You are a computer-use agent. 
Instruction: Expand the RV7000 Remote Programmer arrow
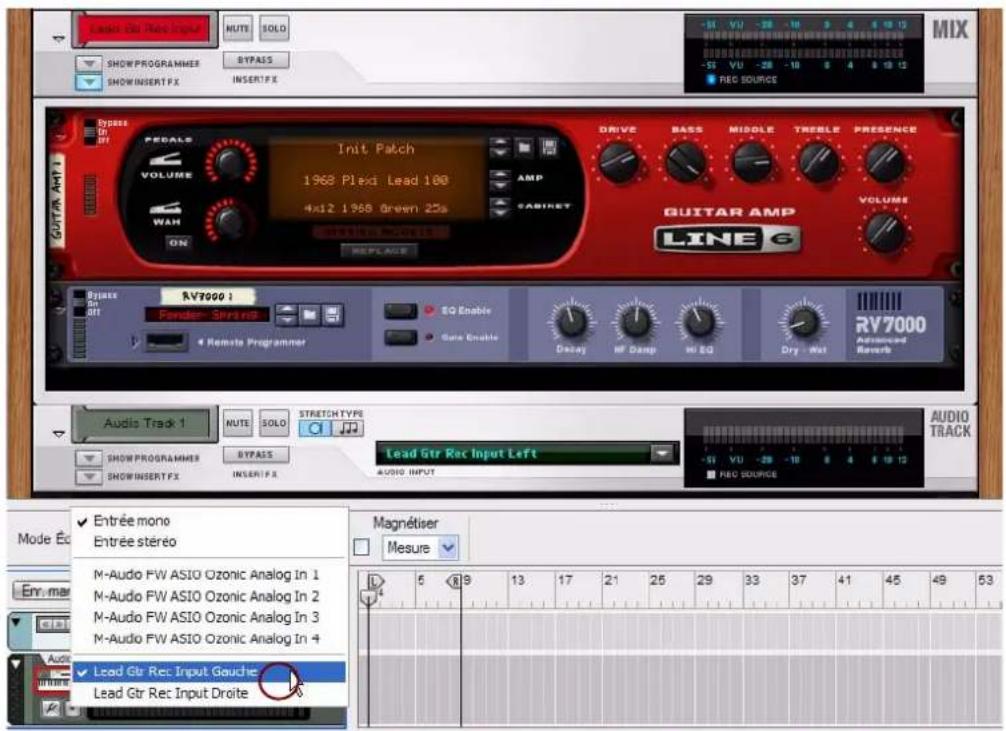pyautogui.click(x=135, y=343)
